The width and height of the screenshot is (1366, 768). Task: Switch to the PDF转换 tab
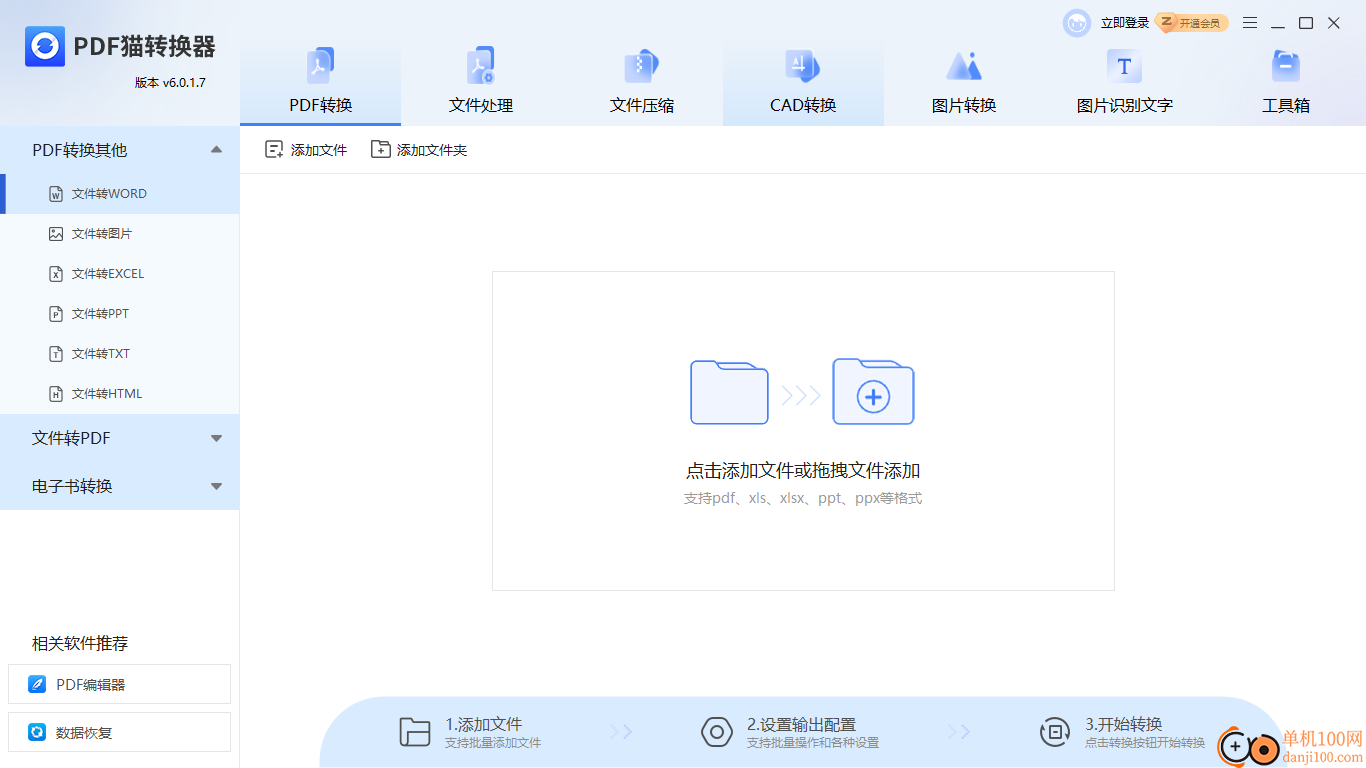tap(320, 85)
